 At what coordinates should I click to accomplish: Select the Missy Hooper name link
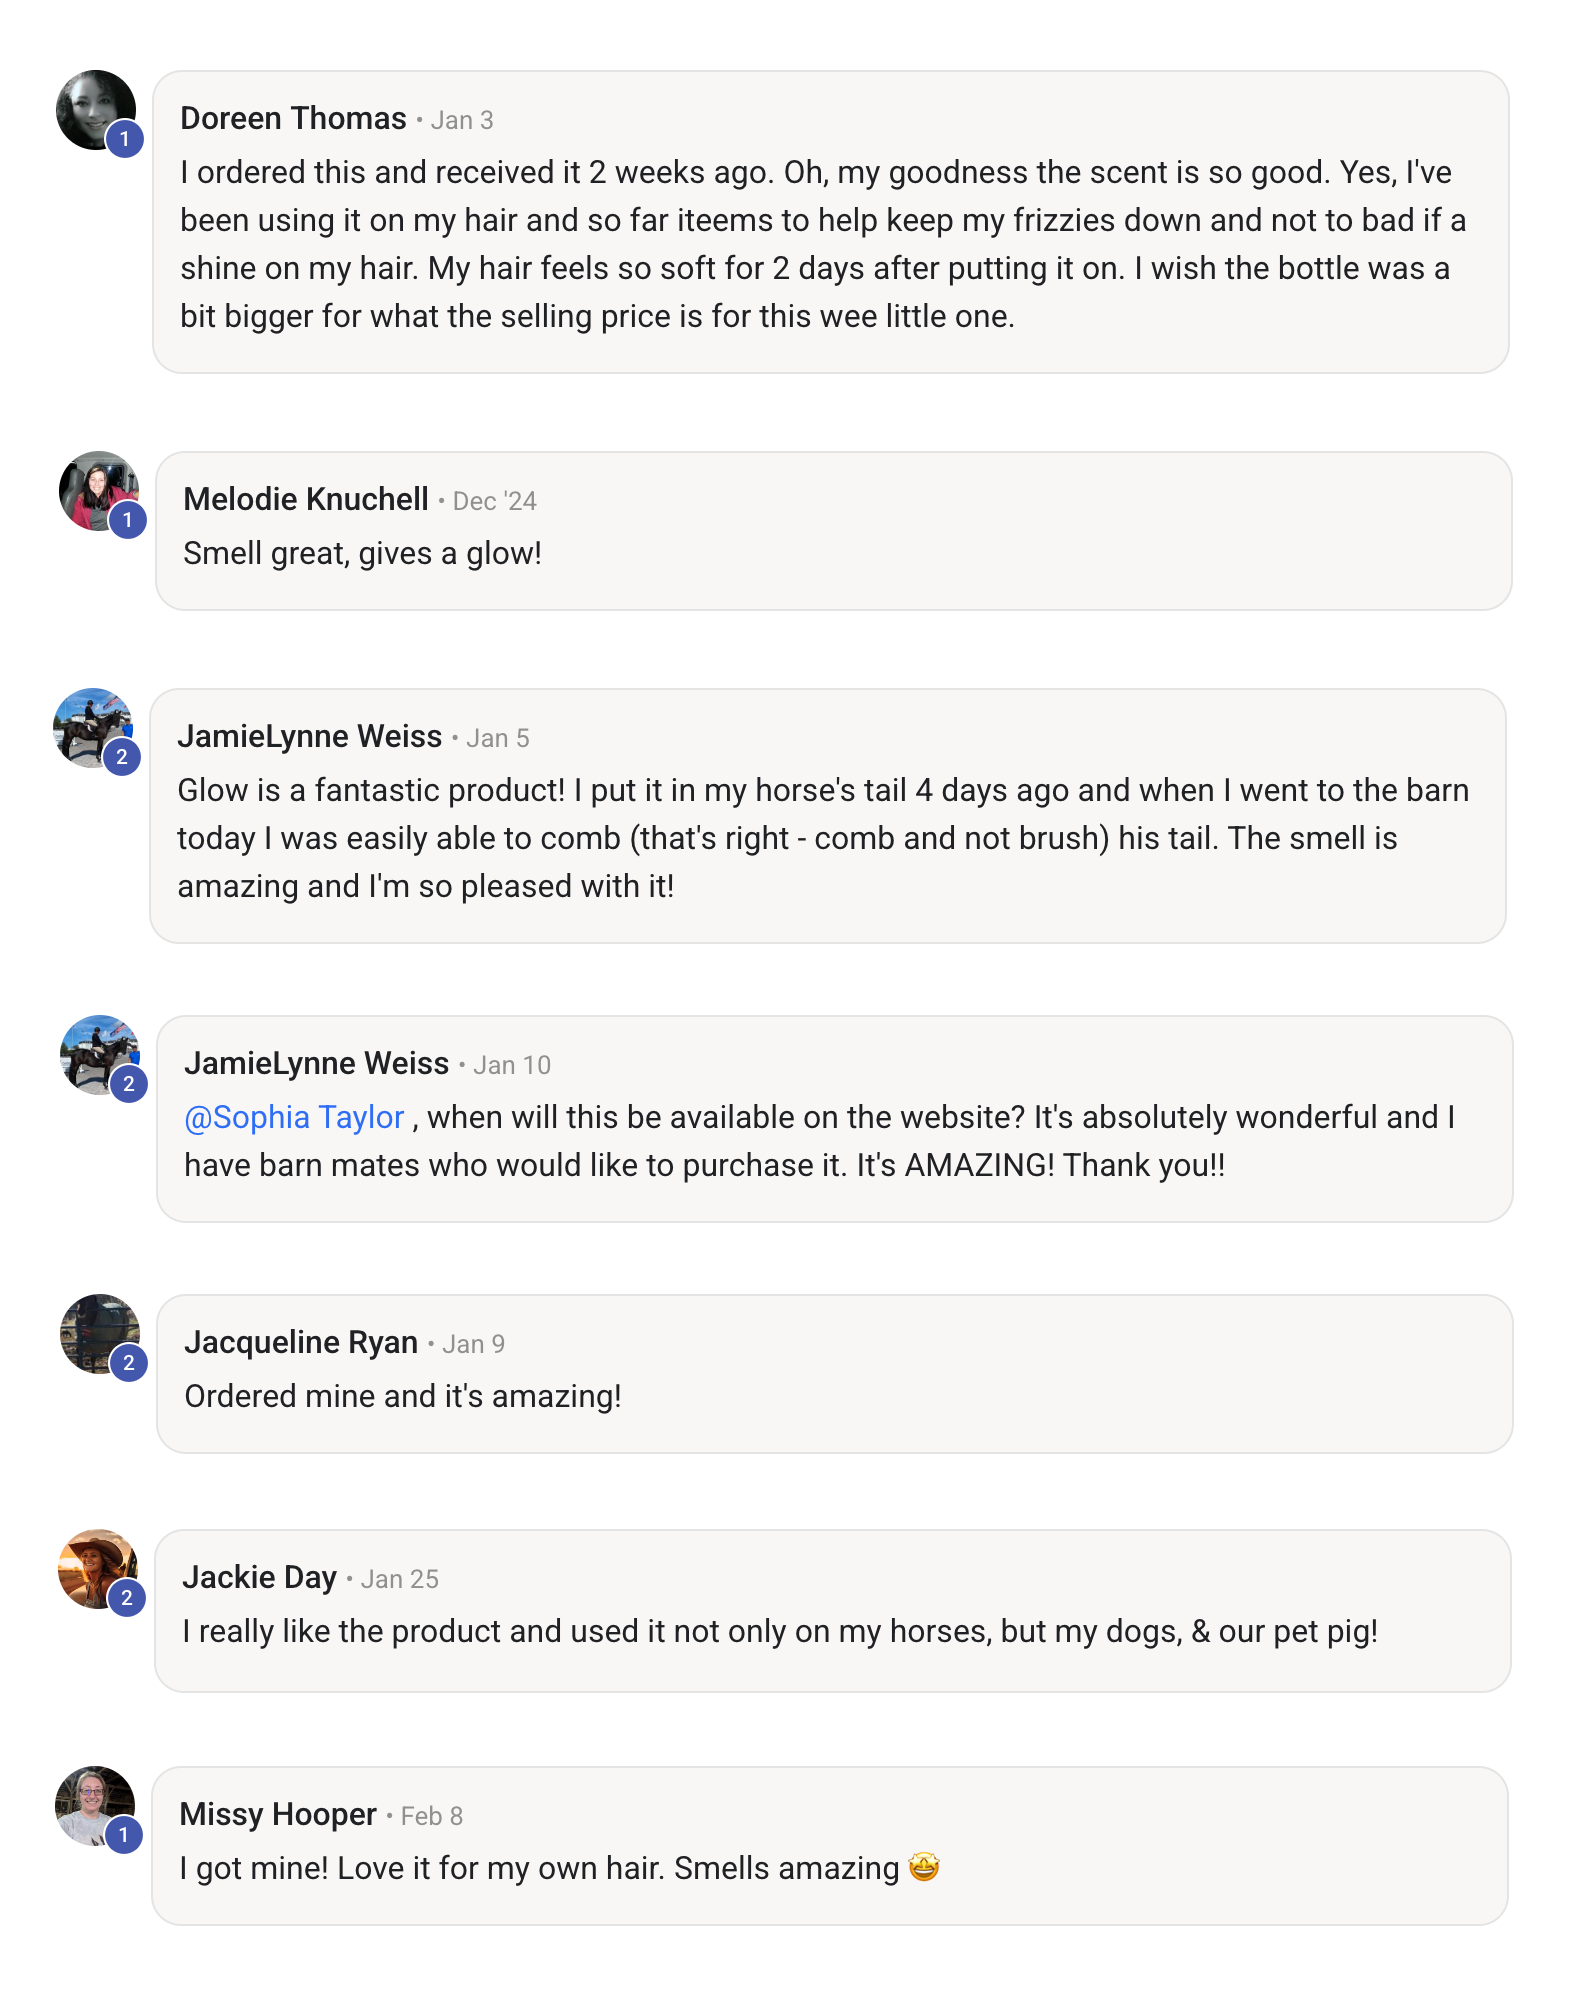point(278,1814)
